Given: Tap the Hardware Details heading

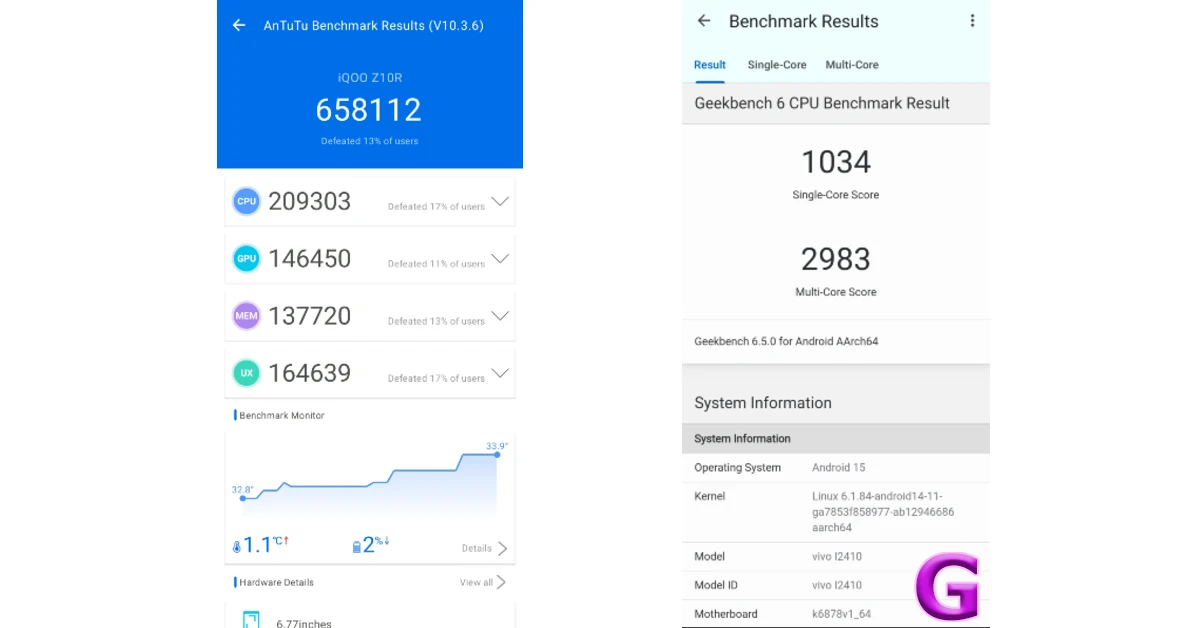Looking at the screenshot, I should pyautogui.click(x=276, y=582).
